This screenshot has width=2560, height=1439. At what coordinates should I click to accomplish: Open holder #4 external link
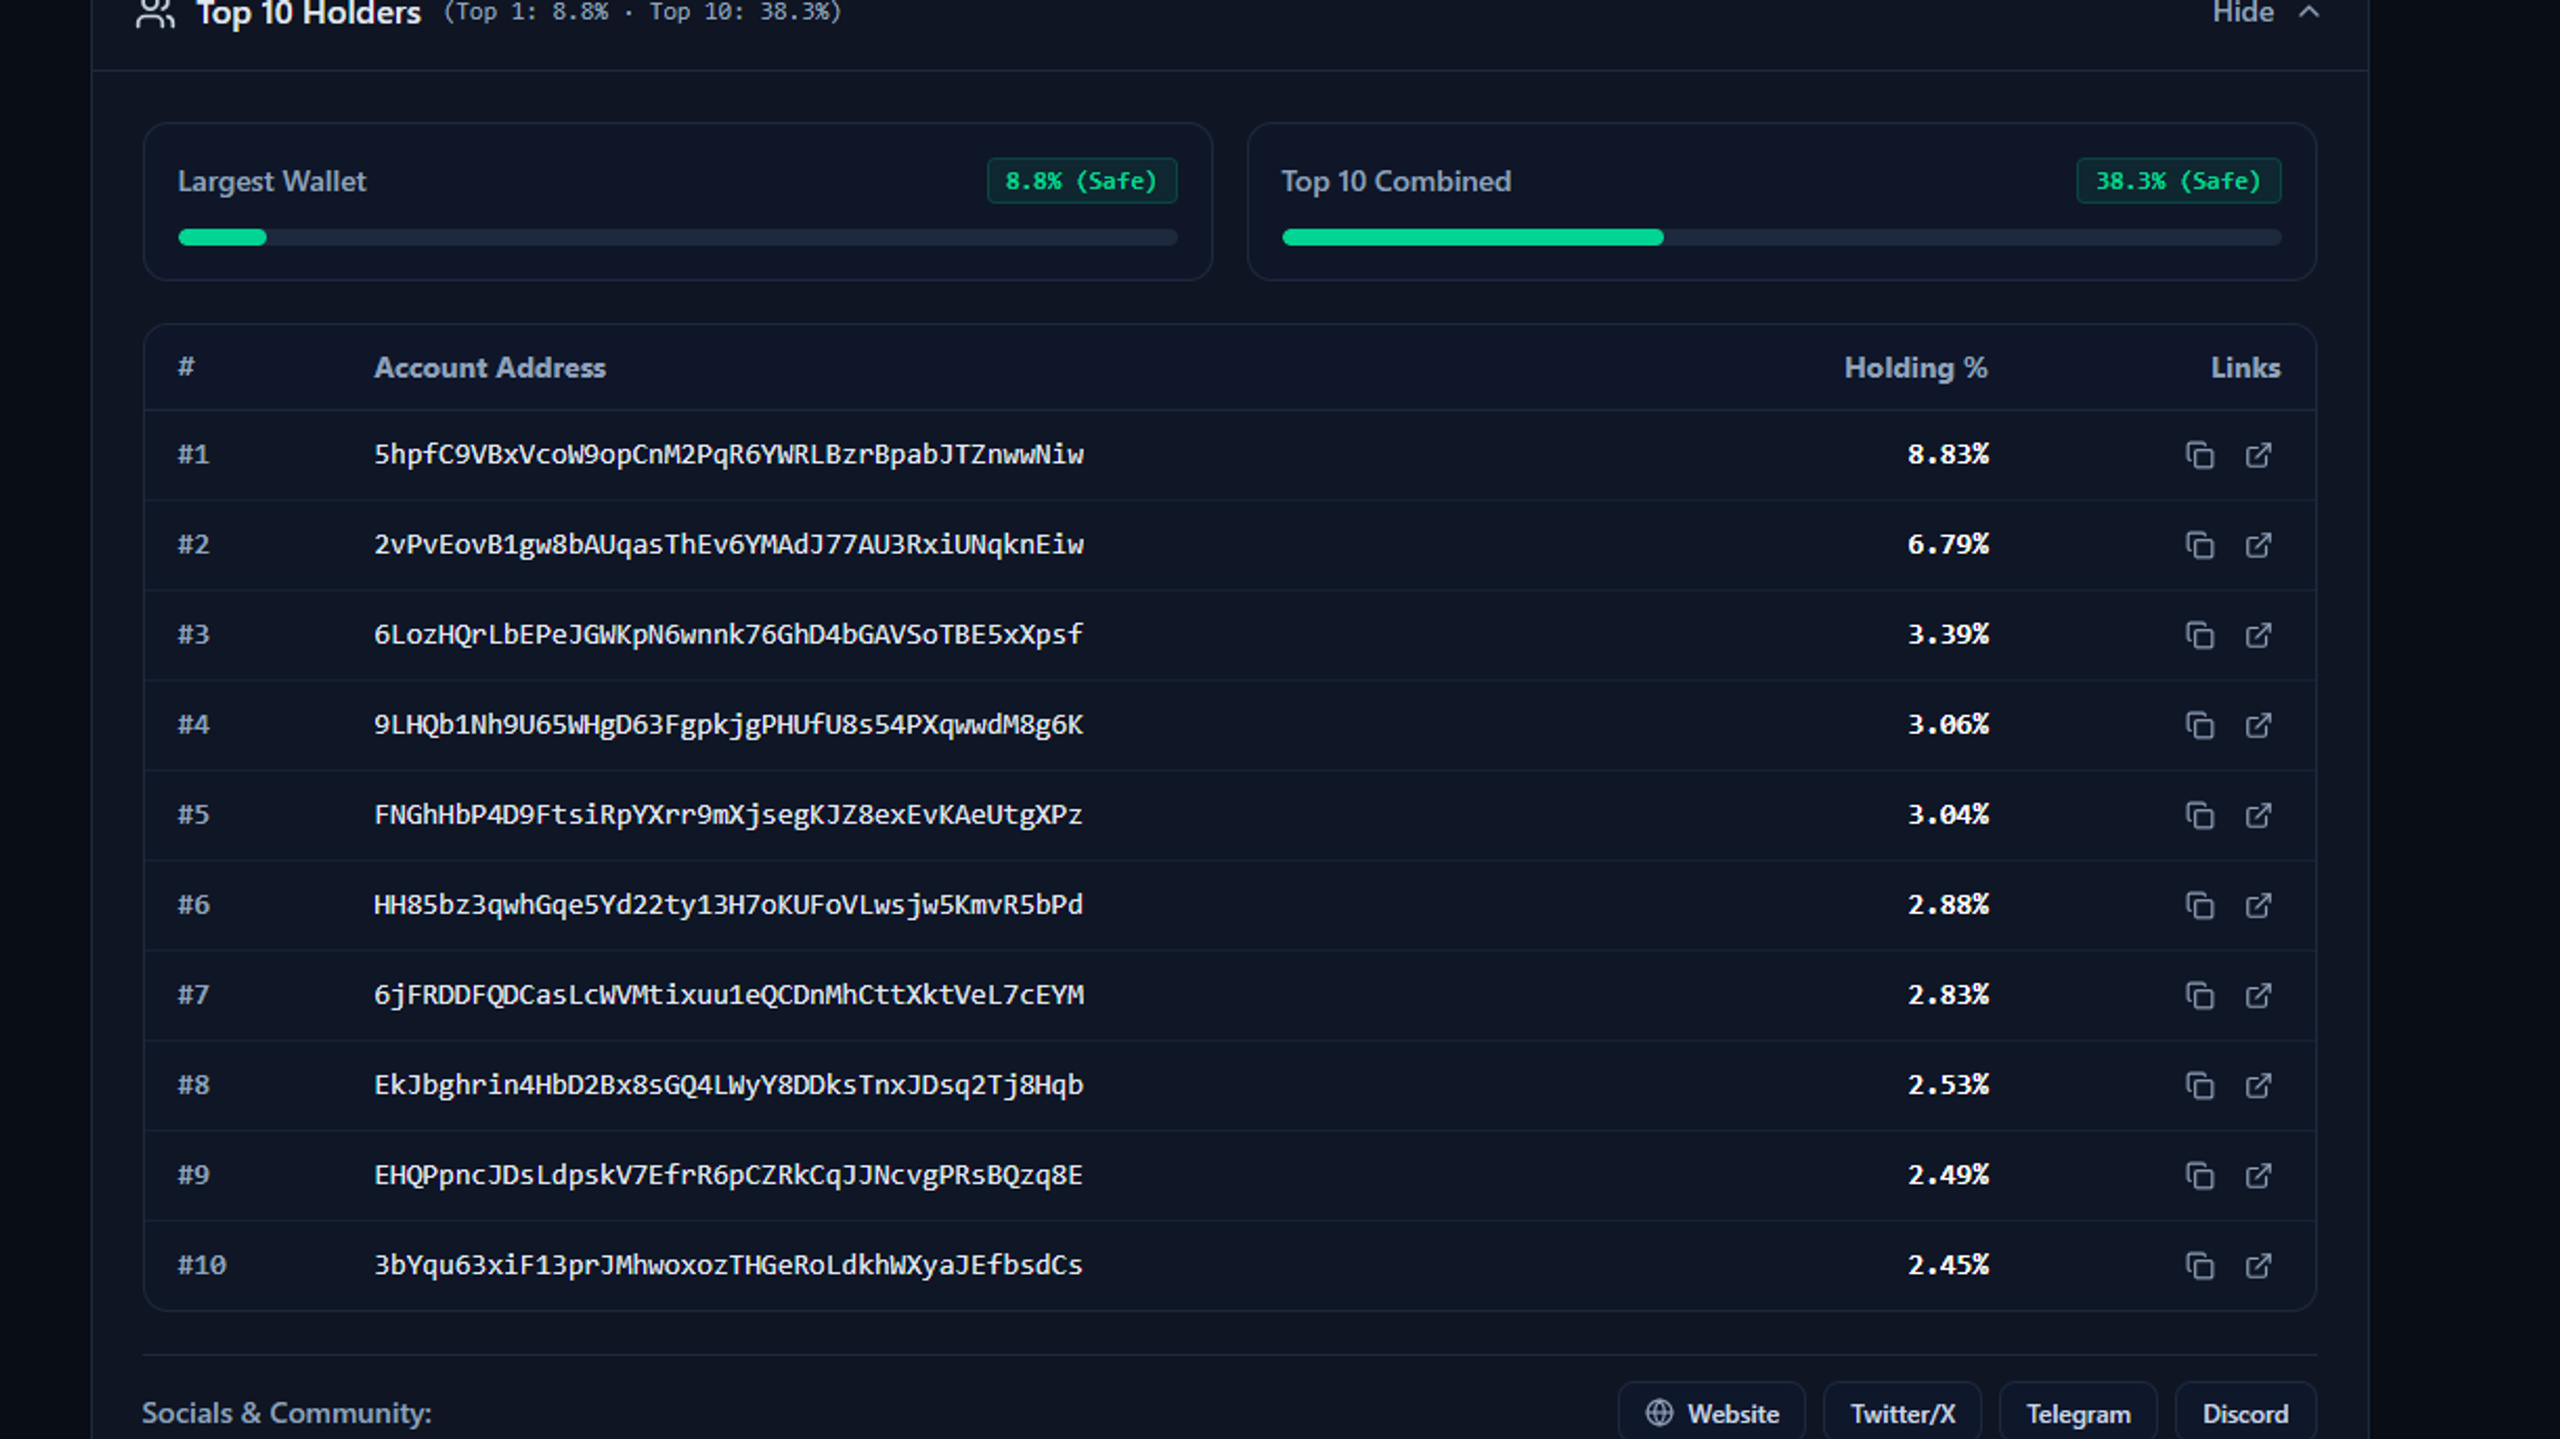[x=2258, y=725]
